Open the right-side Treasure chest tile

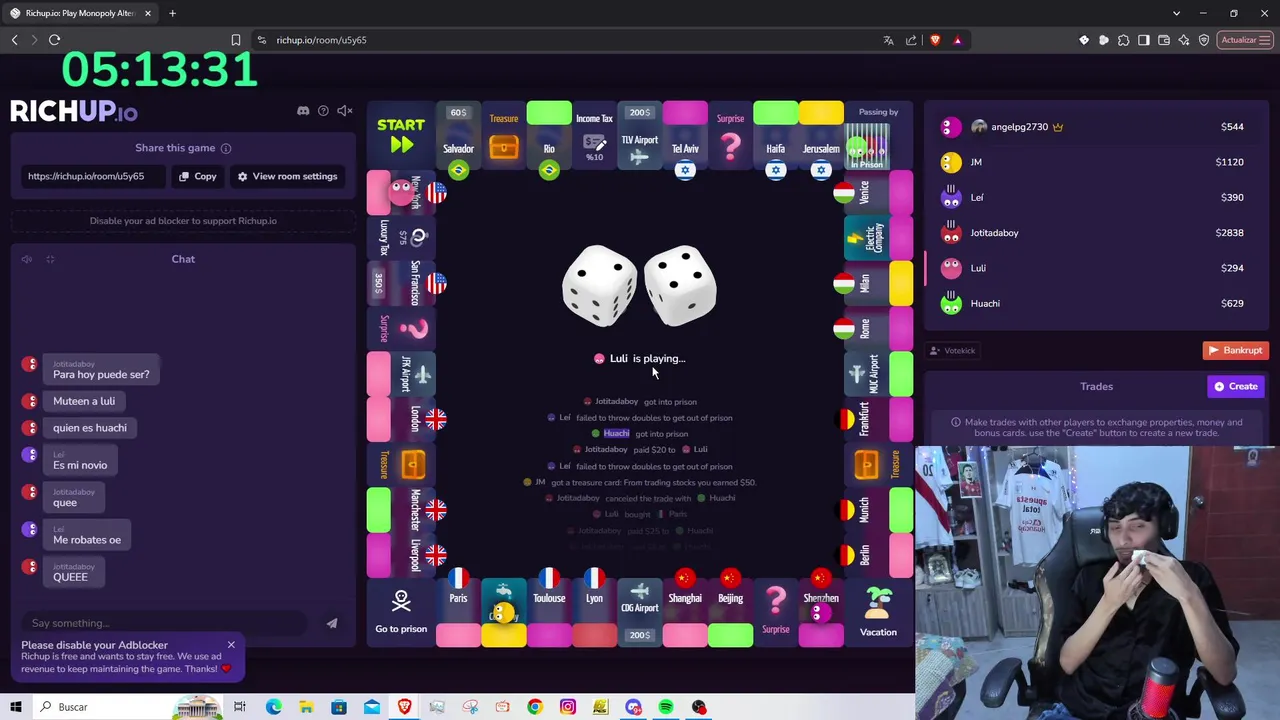tap(877, 464)
